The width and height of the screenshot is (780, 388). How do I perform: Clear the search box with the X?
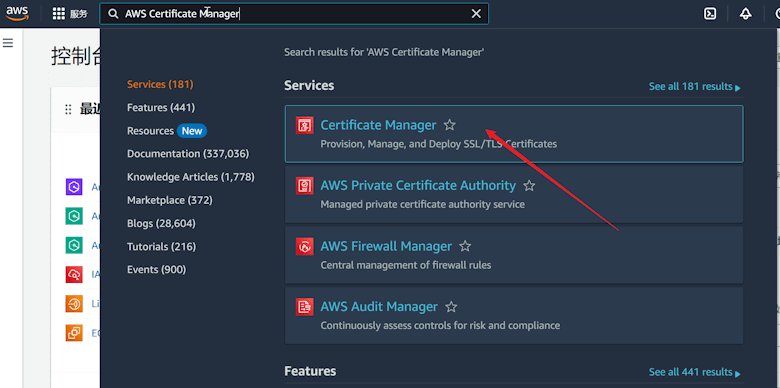[476, 14]
